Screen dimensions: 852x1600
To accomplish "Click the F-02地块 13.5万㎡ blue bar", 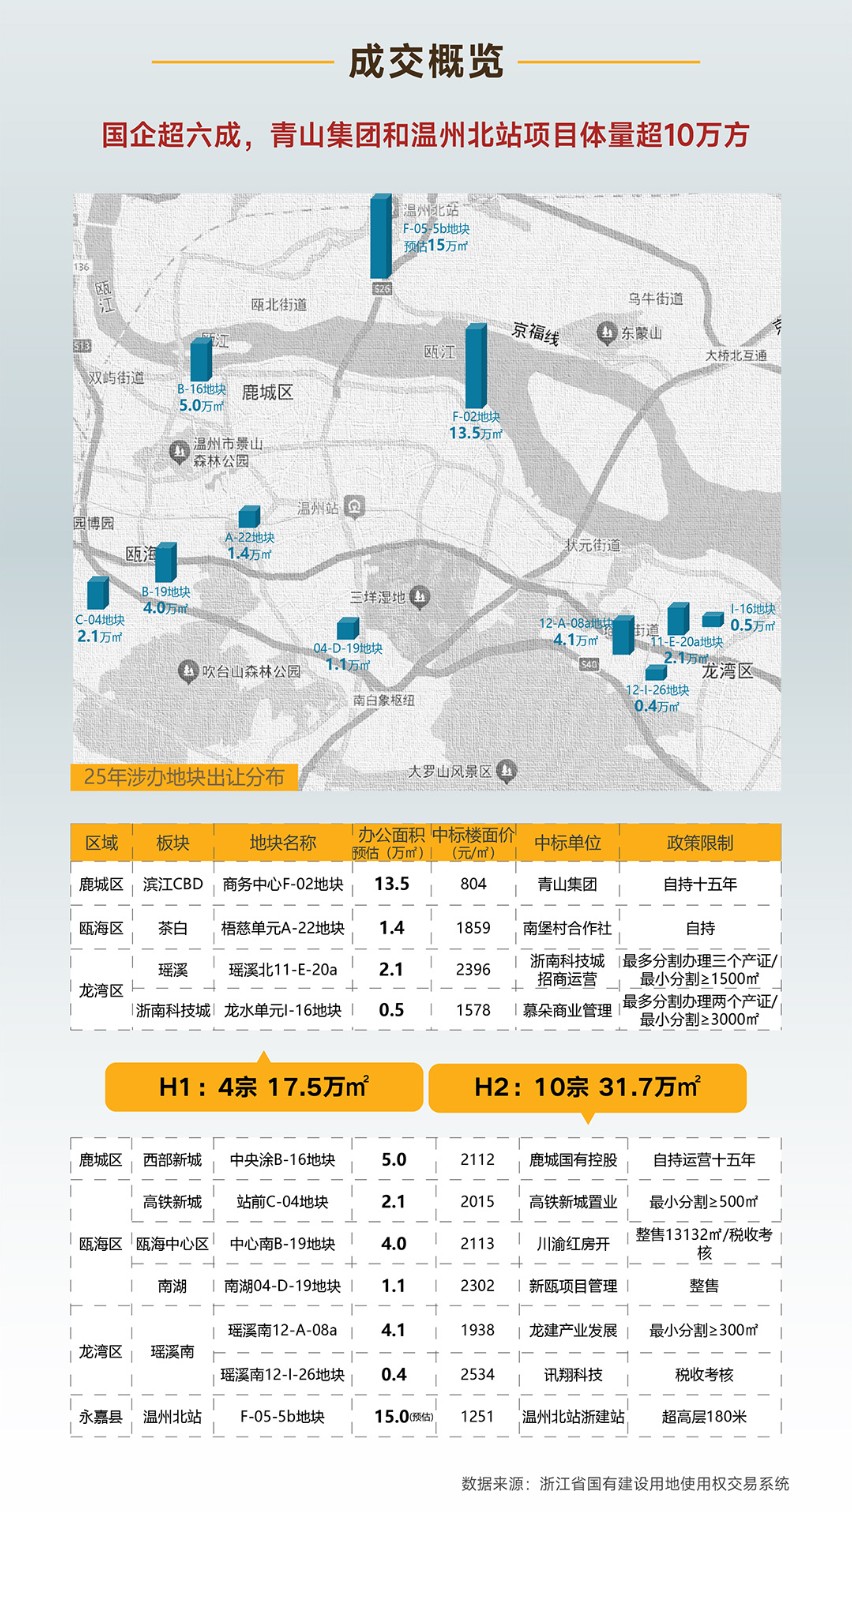I will [476, 366].
